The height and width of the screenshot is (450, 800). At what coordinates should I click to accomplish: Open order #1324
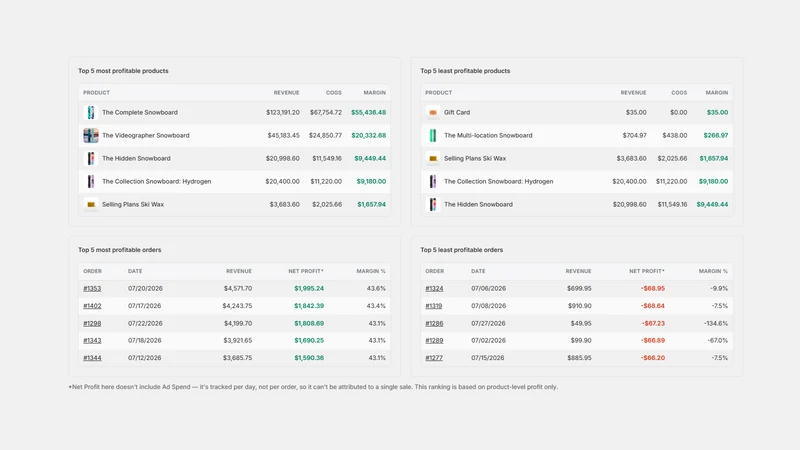(x=434, y=288)
